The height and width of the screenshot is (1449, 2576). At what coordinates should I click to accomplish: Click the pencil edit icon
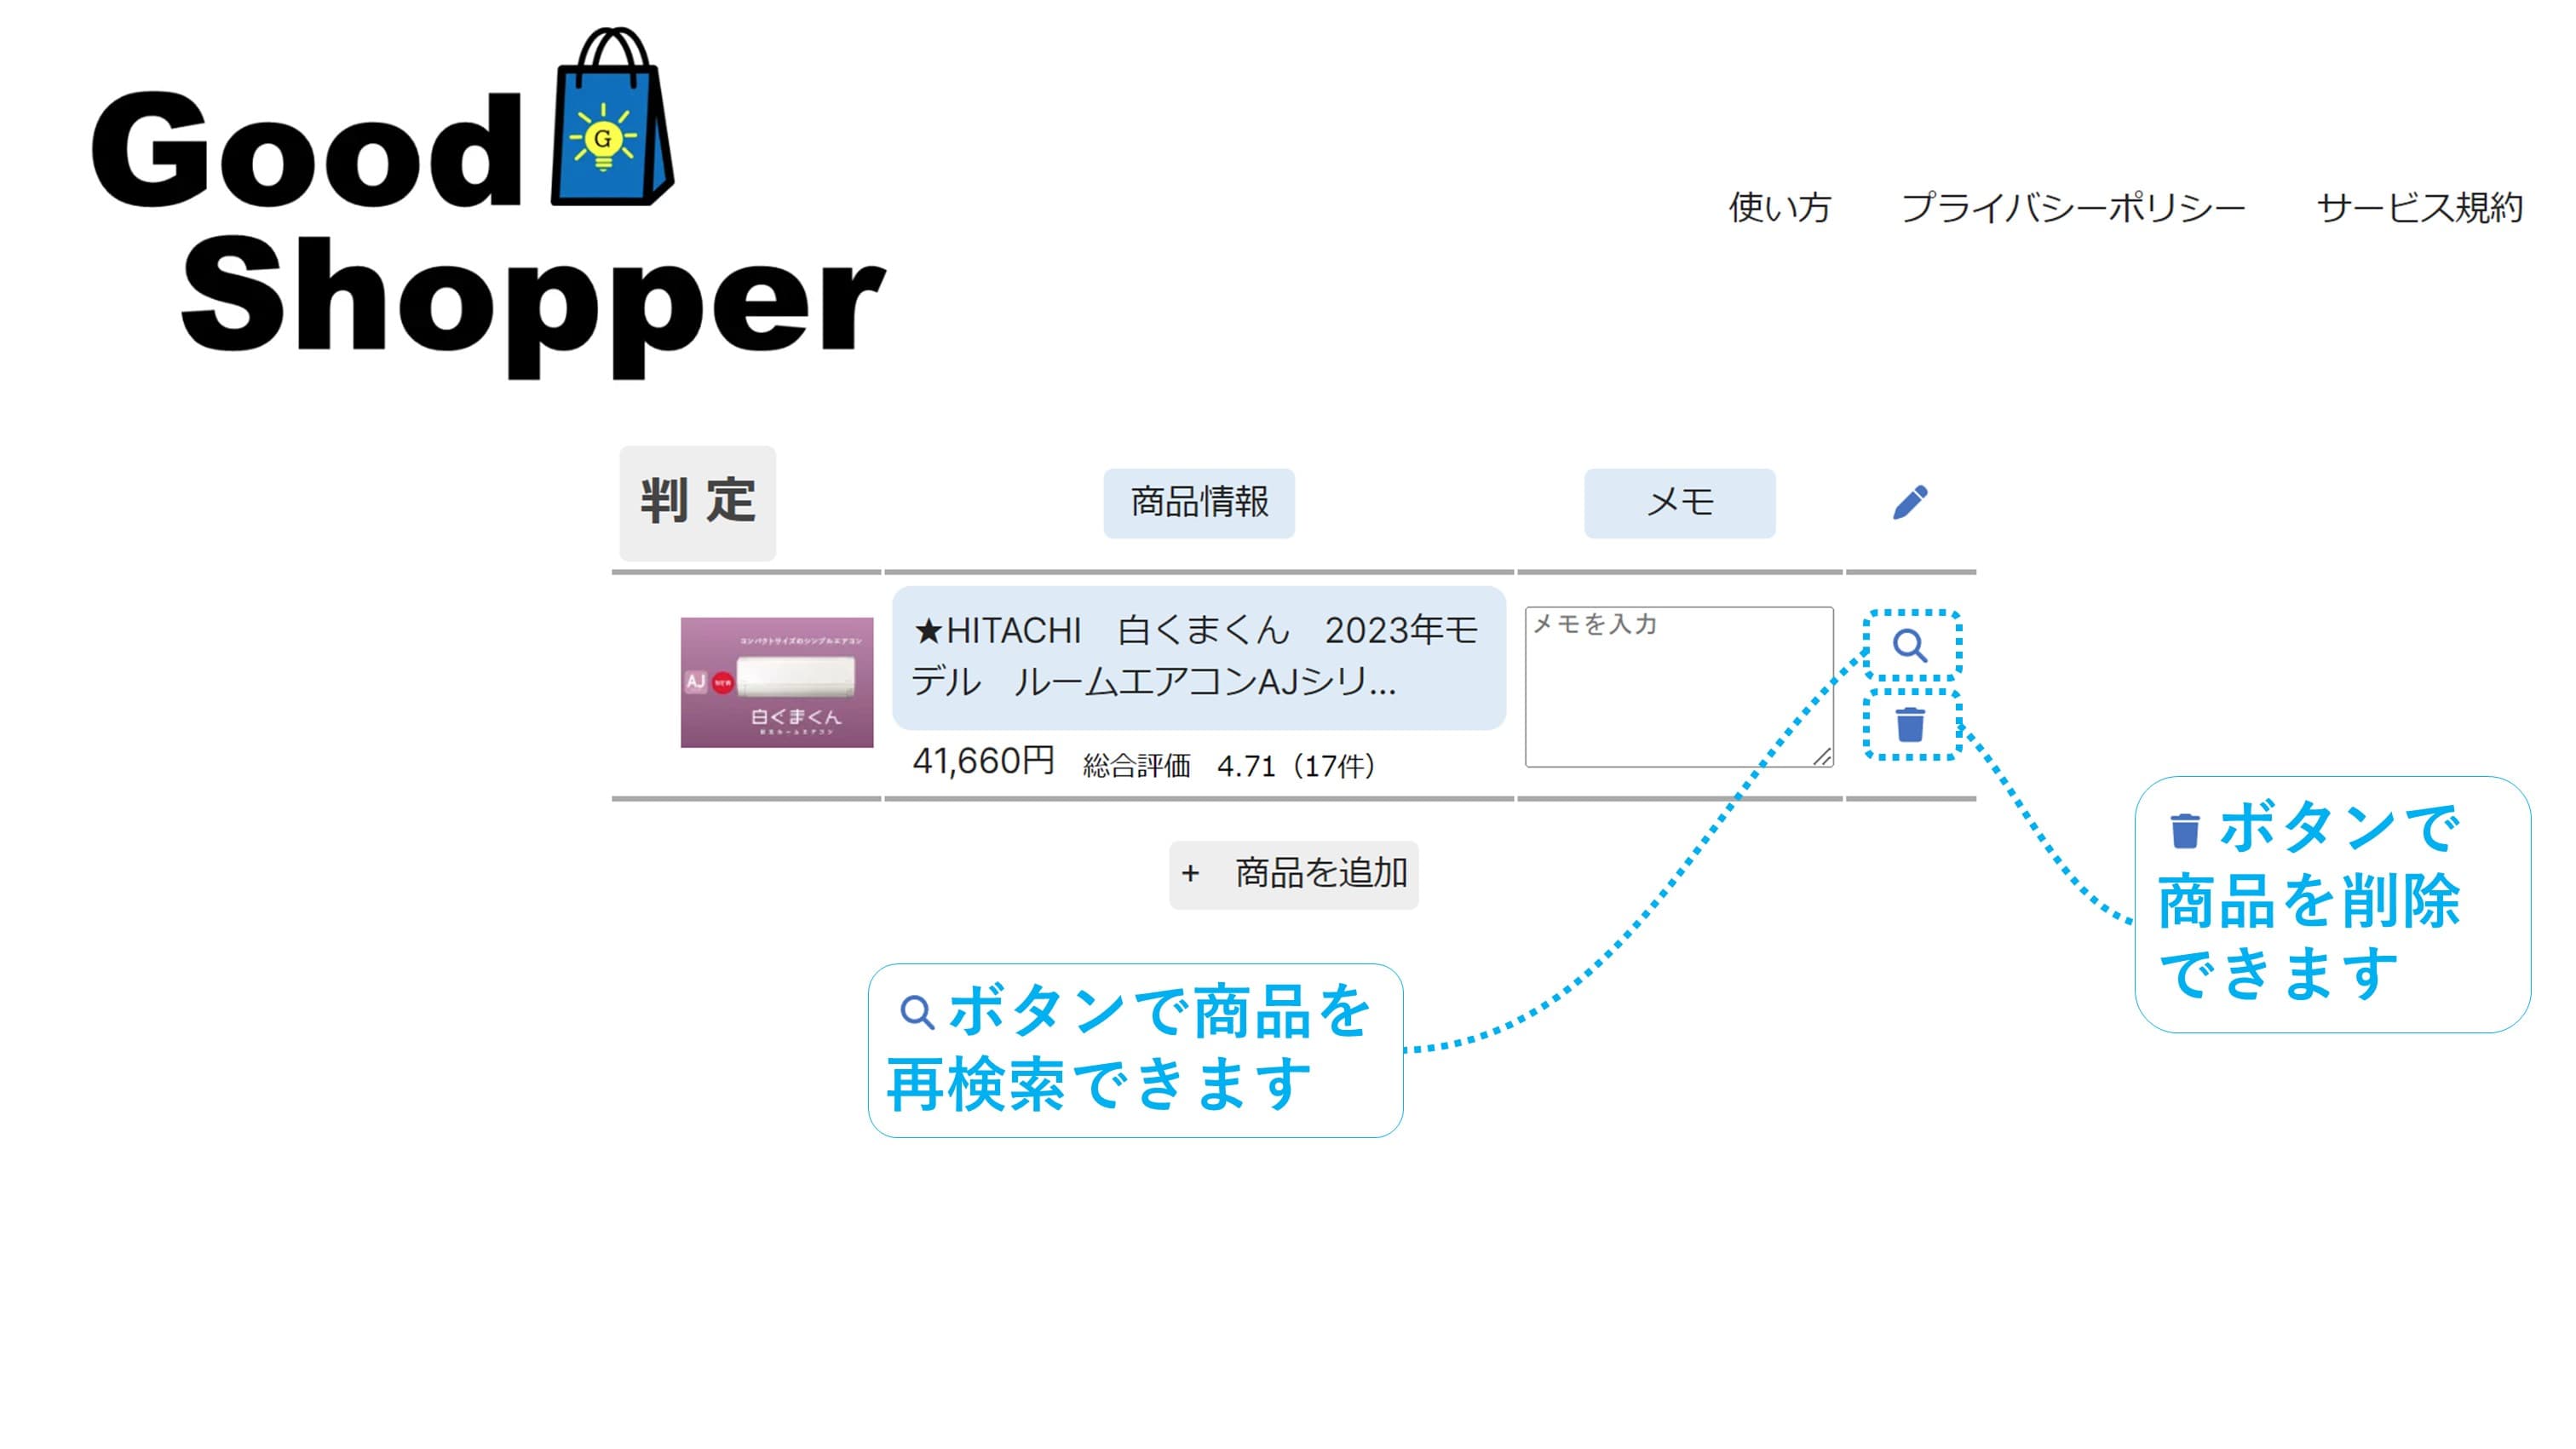tap(1910, 502)
